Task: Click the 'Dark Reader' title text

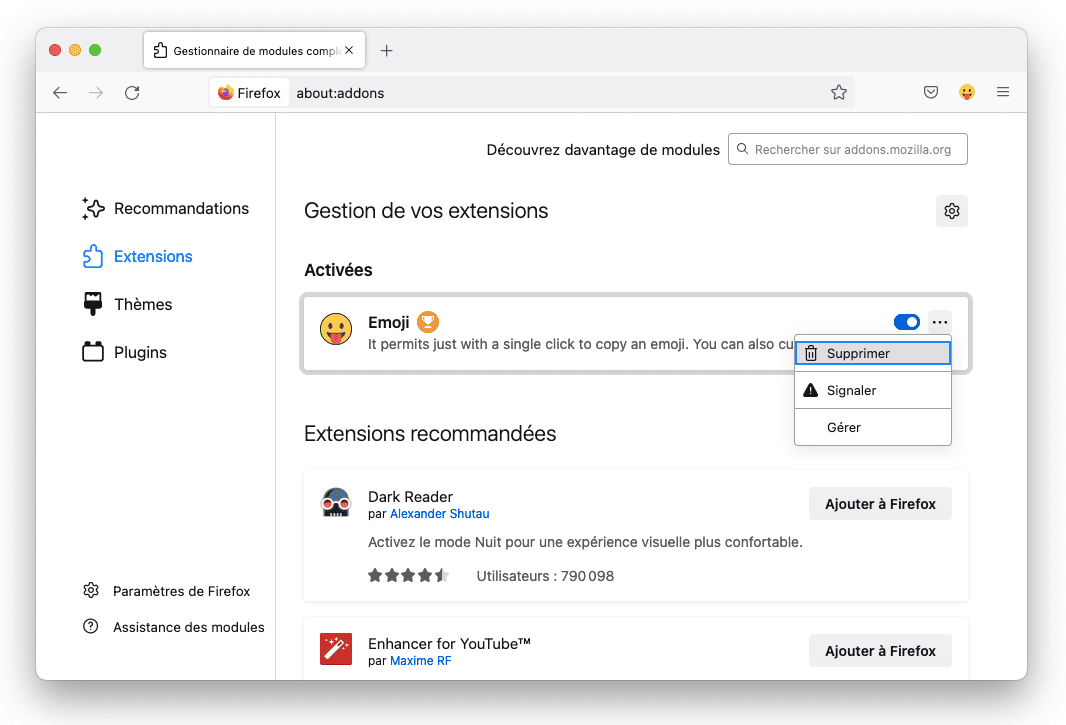Action: point(411,496)
